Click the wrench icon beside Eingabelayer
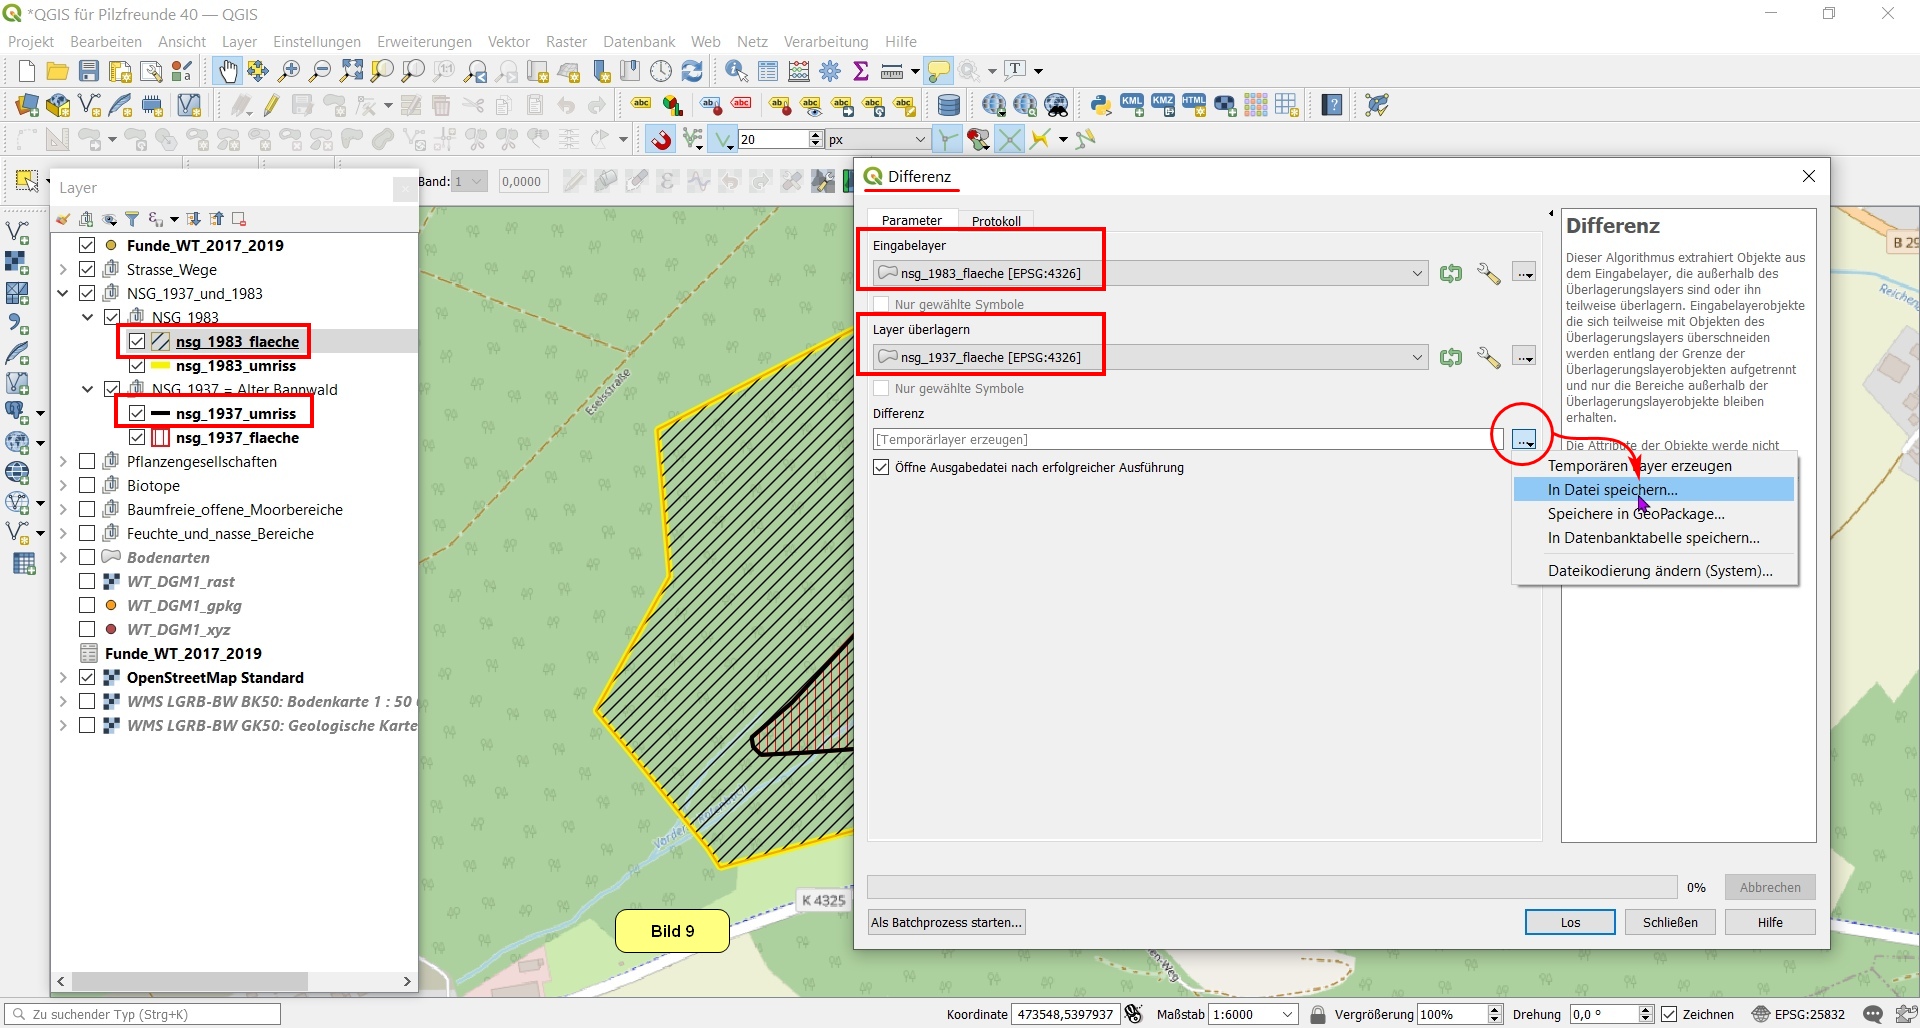1920x1028 pixels. pos(1488,273)
